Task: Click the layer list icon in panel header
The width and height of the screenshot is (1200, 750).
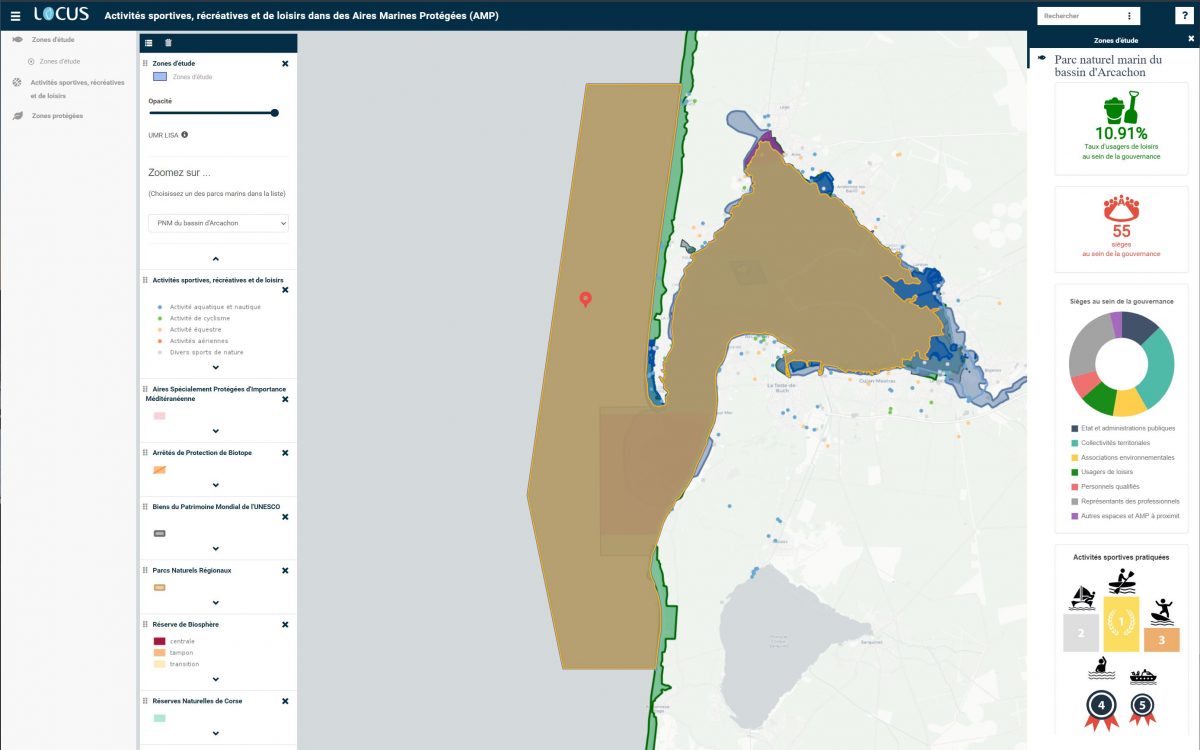Action: [149, 42]
